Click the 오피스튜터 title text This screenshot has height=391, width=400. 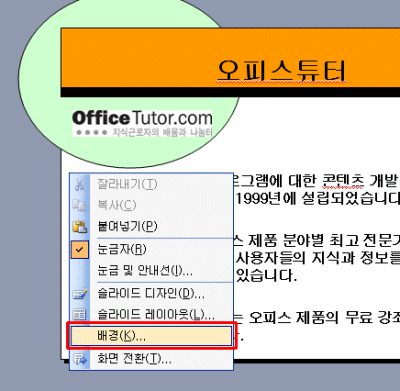(x=281, y=71)
